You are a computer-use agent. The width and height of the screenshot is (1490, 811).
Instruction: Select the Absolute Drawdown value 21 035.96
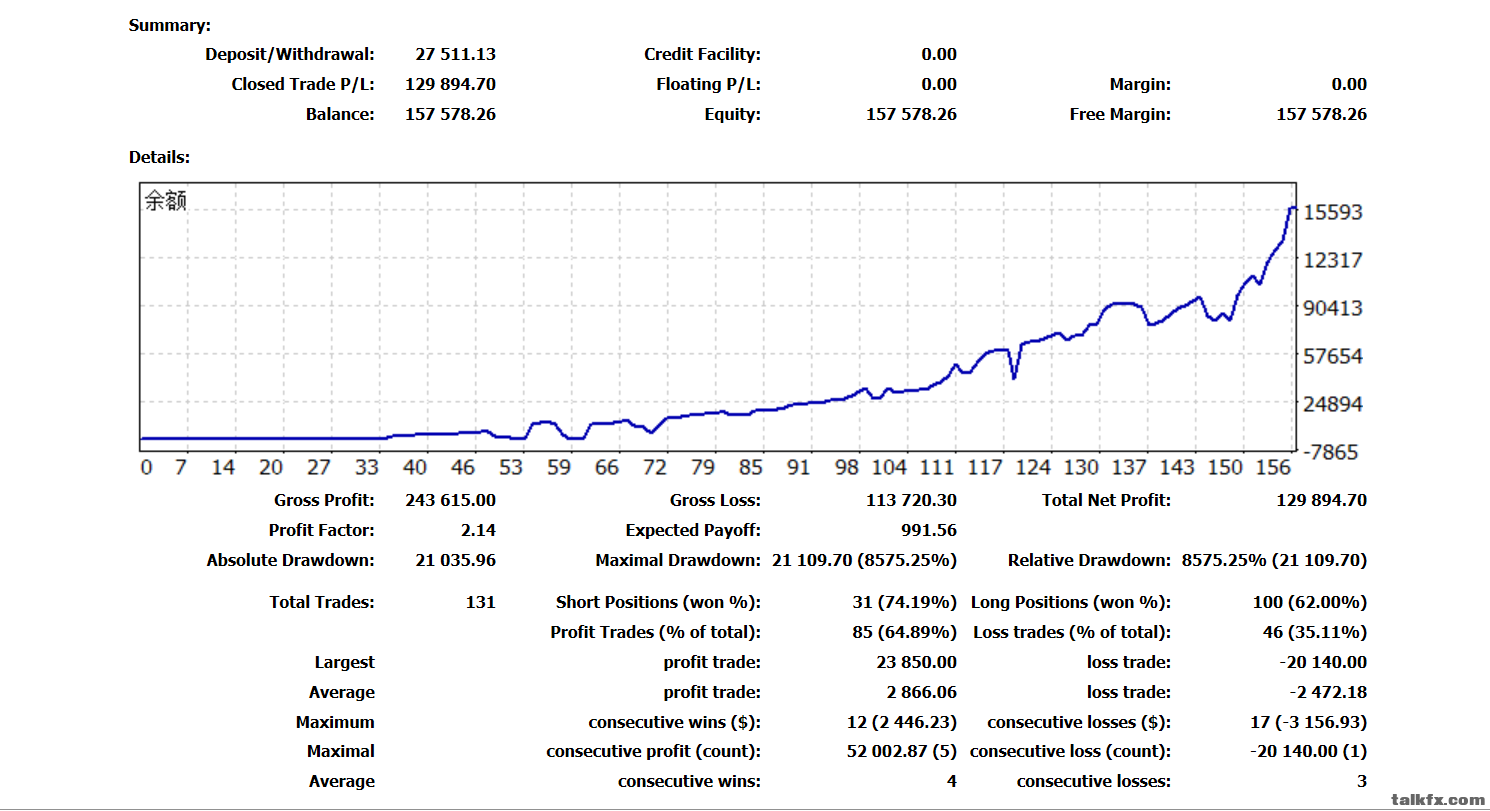tap(455, 560)
